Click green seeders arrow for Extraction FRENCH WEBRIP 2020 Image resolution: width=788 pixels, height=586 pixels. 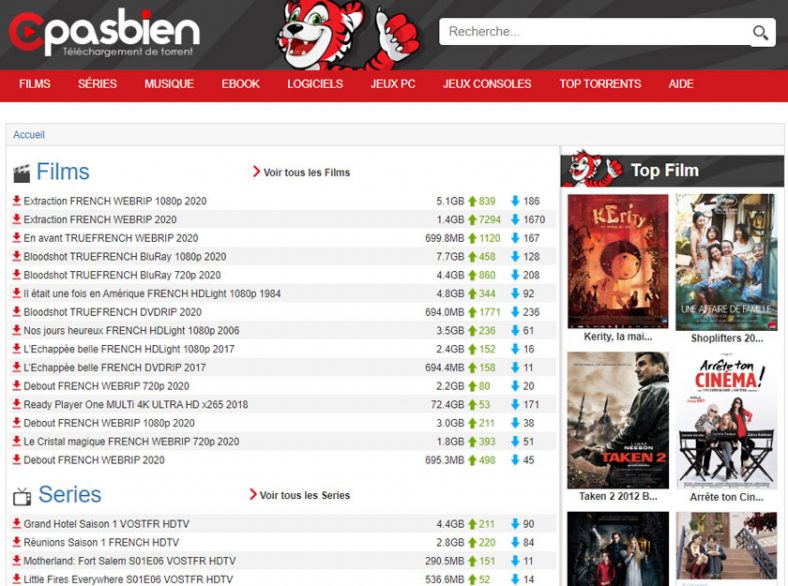pyautogui.click(x=472, y=220)
